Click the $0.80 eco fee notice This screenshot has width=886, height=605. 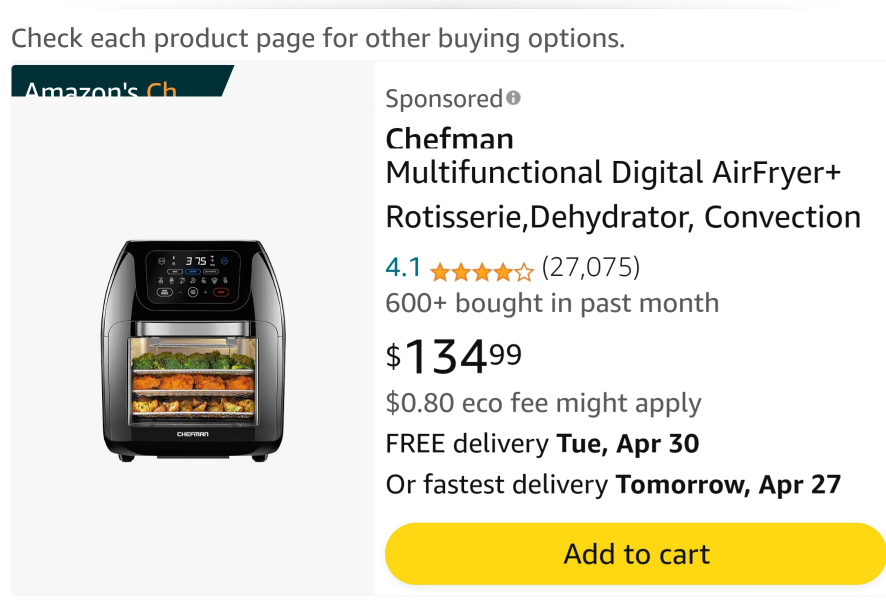[x=543, y=403]
